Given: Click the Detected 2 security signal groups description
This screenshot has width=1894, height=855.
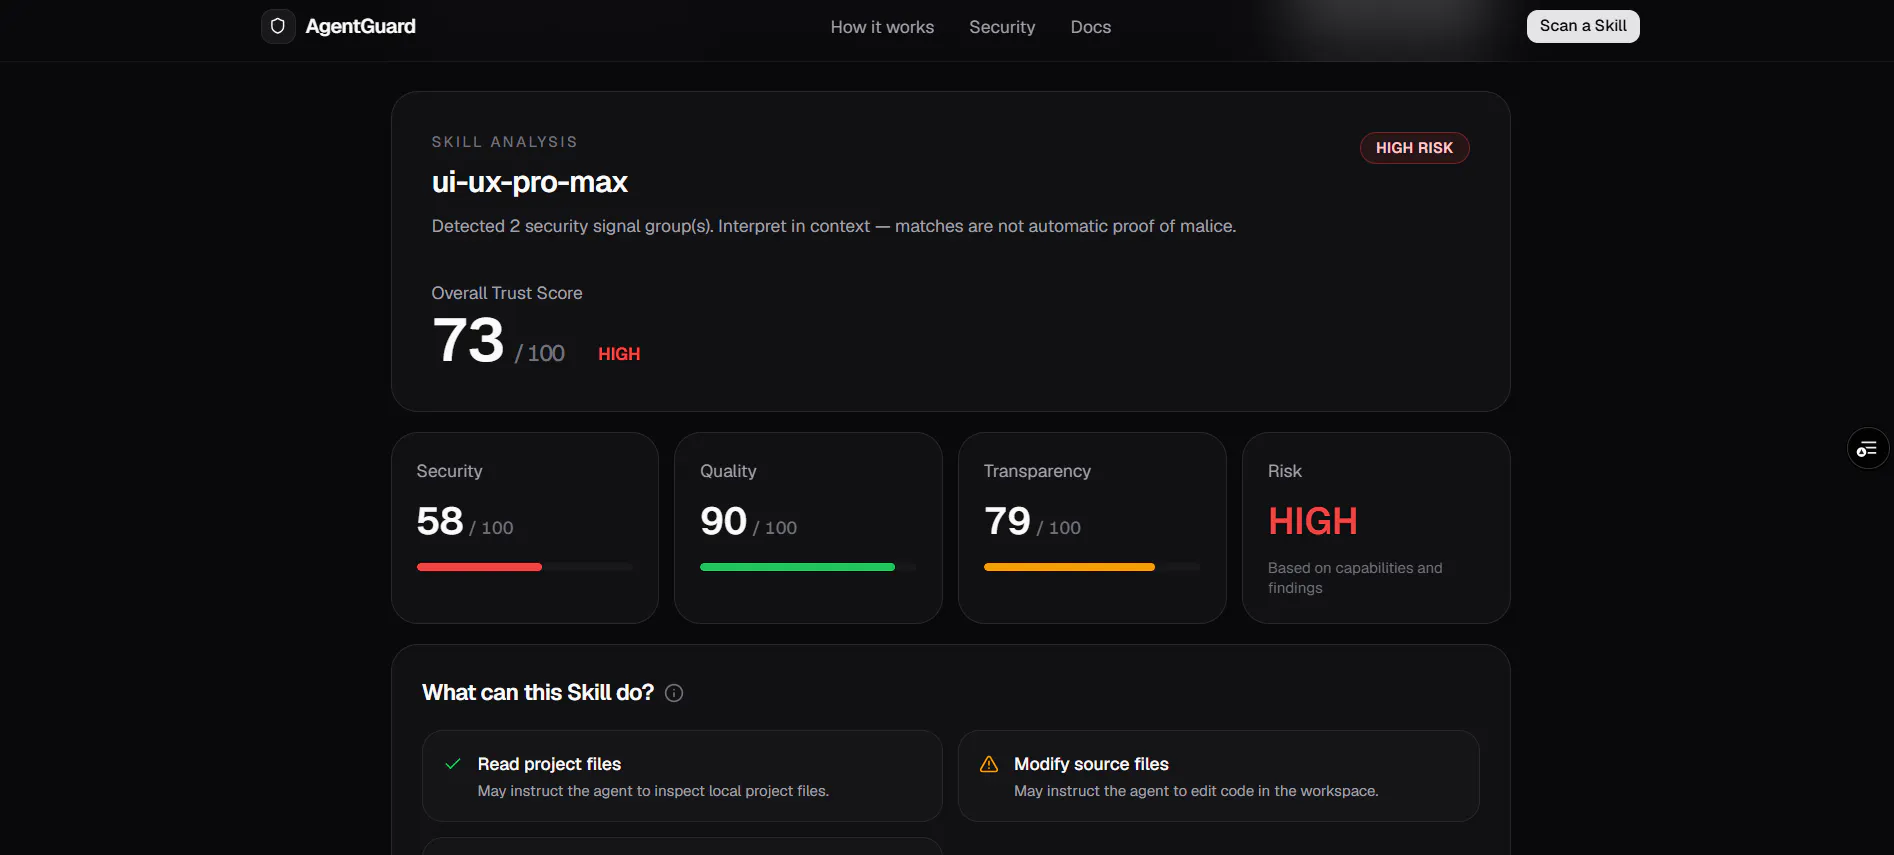Looking at the screenshot, I should coord(834,226).
